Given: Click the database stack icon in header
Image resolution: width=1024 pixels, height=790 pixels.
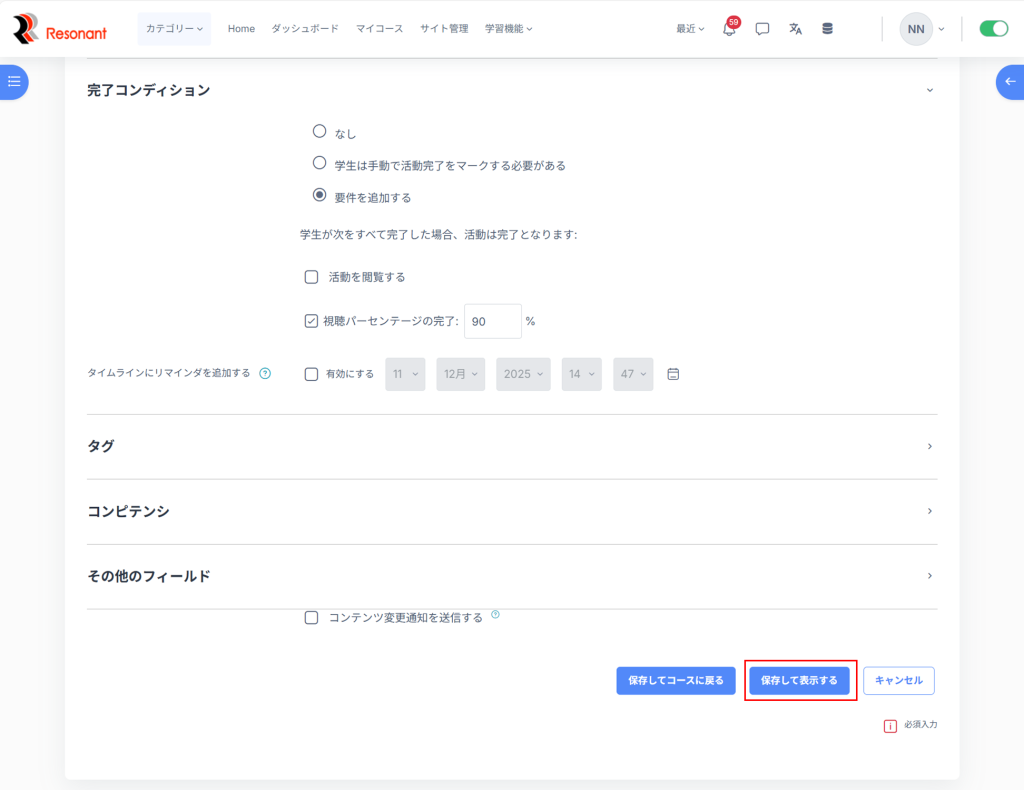Looking at the screenshot, I should point(827,29).
